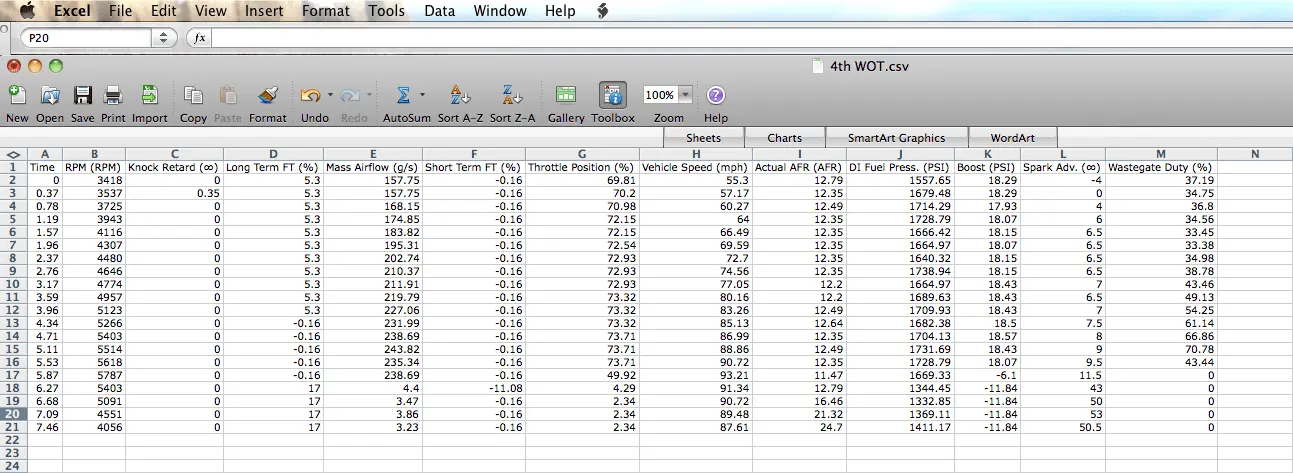Click the New workbook icon
Viewport: 1293px width, 473px height.
pyautogui.click(x=17, y=96)
